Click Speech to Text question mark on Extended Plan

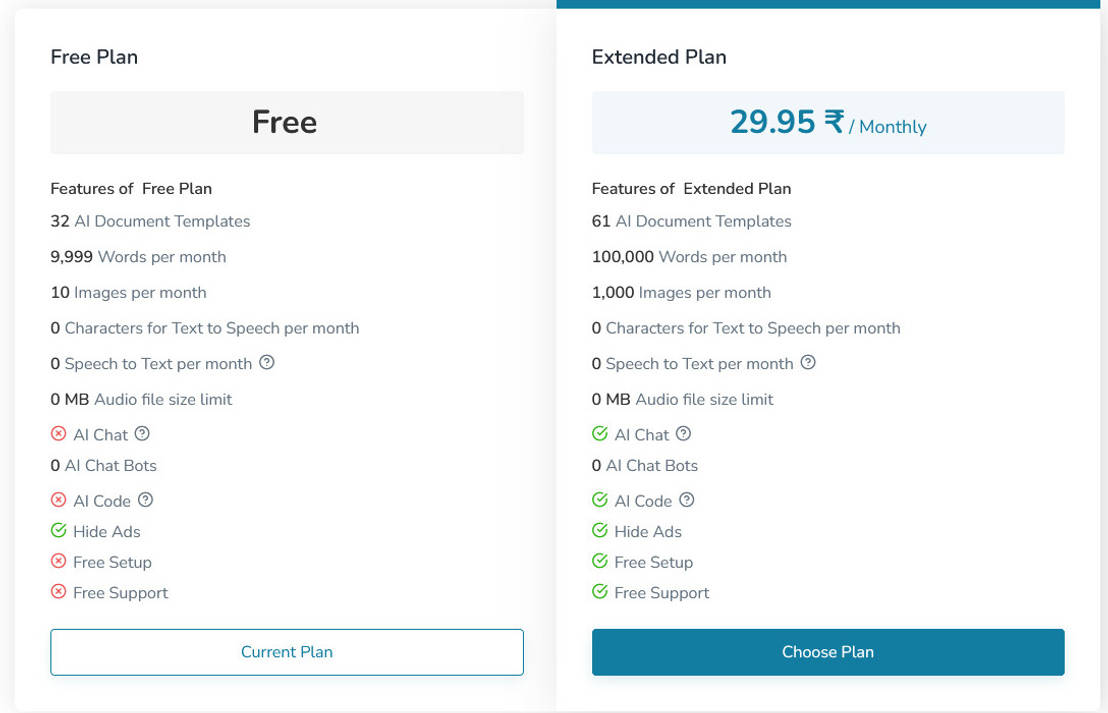tap(808, 364)
